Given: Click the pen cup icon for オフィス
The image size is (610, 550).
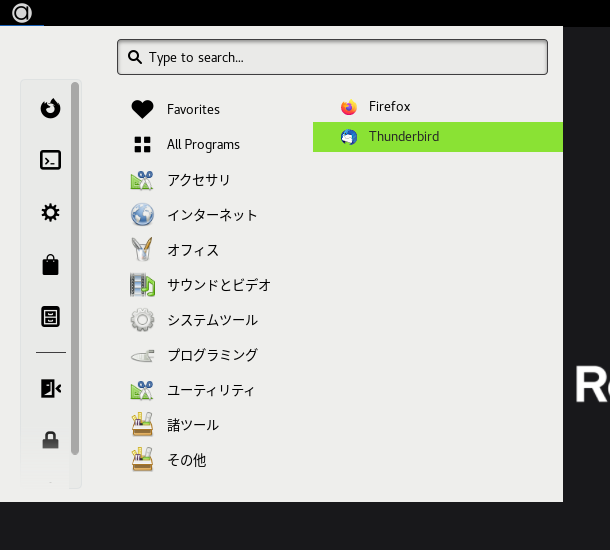Looking at the screenshot, I should (142, 249).
